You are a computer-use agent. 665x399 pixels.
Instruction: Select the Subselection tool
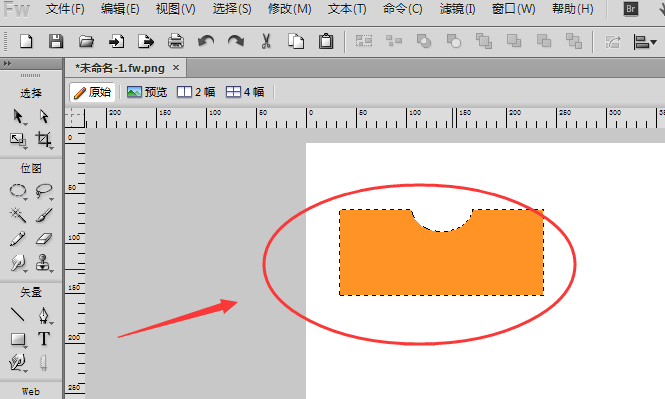coord(44,116)
